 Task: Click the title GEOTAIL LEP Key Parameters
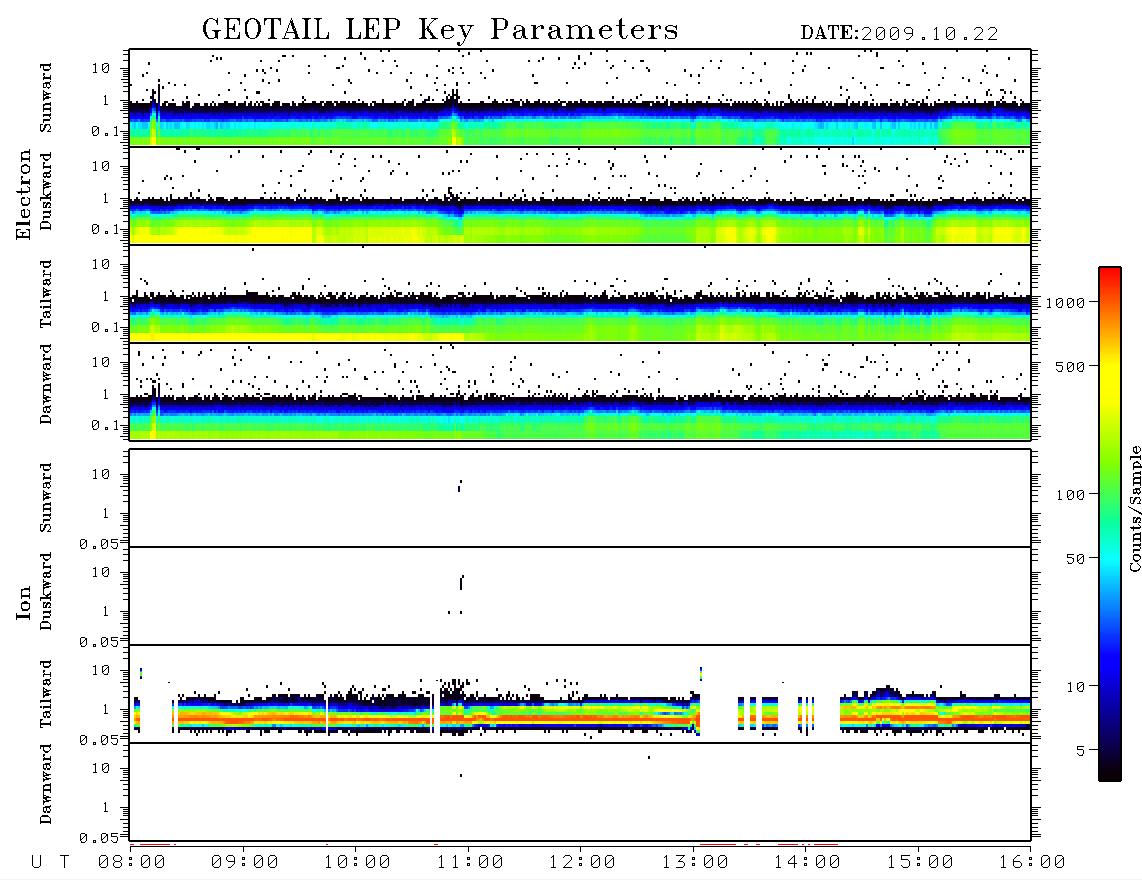point(440,30)
